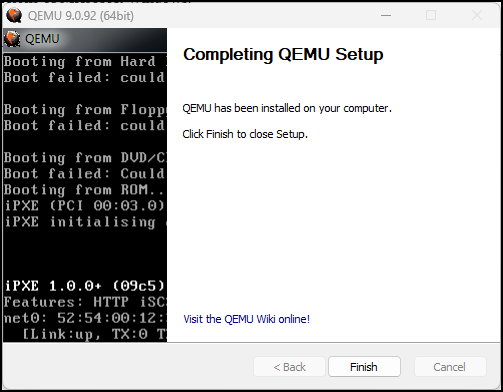Click the QEMU bird icon in the banner image
The image size is (503, 392).
pyautogui.click(x=12, y=39)
